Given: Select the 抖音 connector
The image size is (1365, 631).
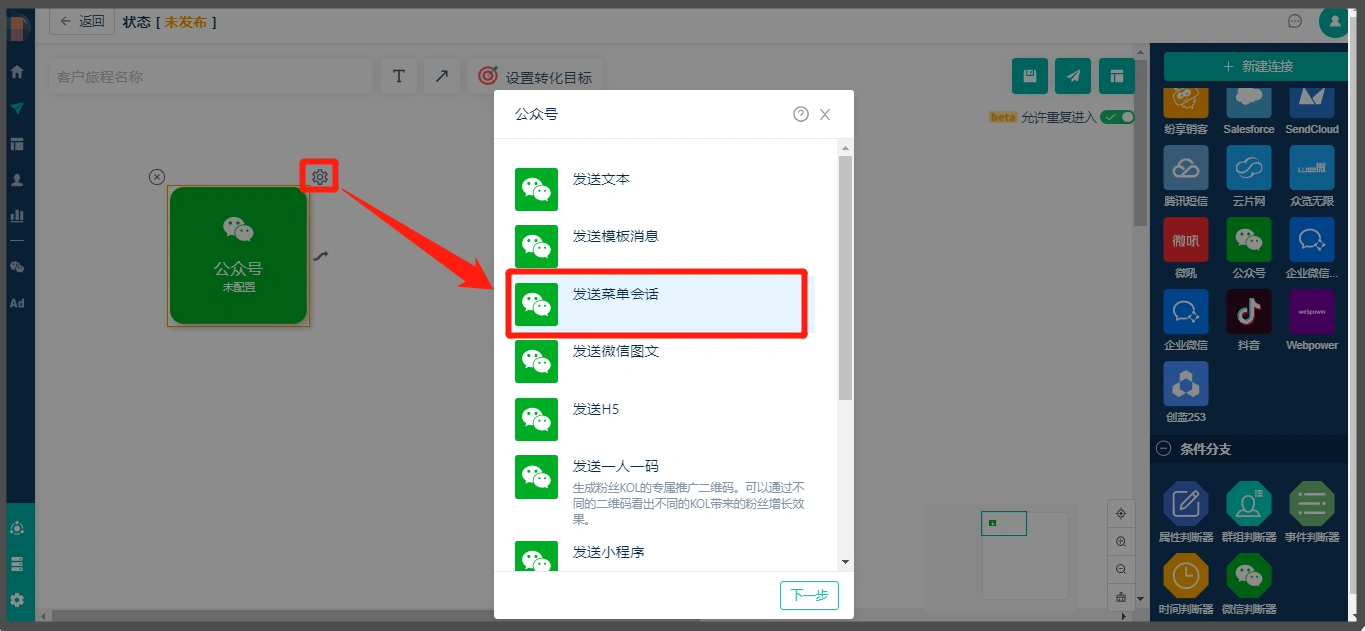Looking at the screenshot, I should pyautogui.click(x=1249, y=320).
